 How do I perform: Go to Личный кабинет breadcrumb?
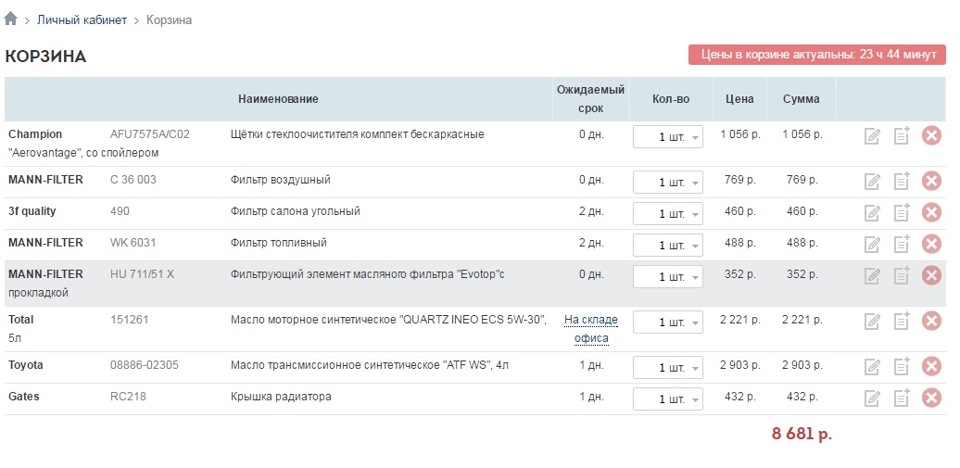click(x=82, y=20)
